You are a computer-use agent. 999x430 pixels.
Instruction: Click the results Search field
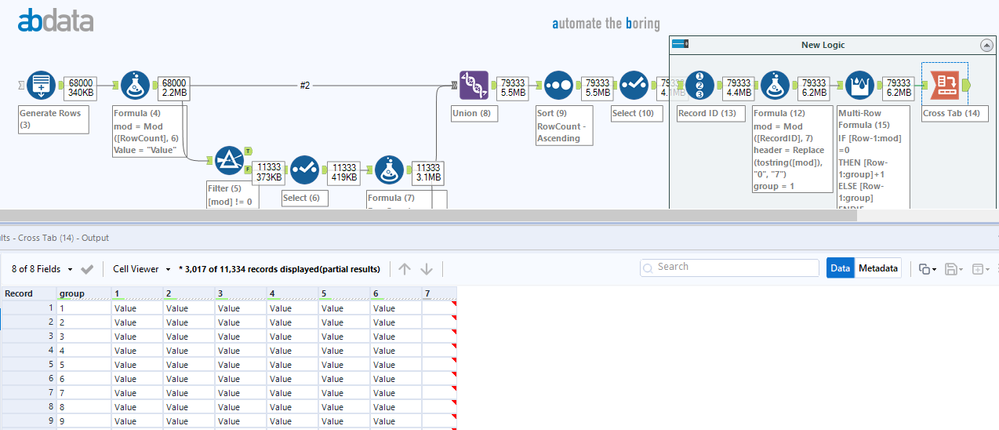click(729, 268)
